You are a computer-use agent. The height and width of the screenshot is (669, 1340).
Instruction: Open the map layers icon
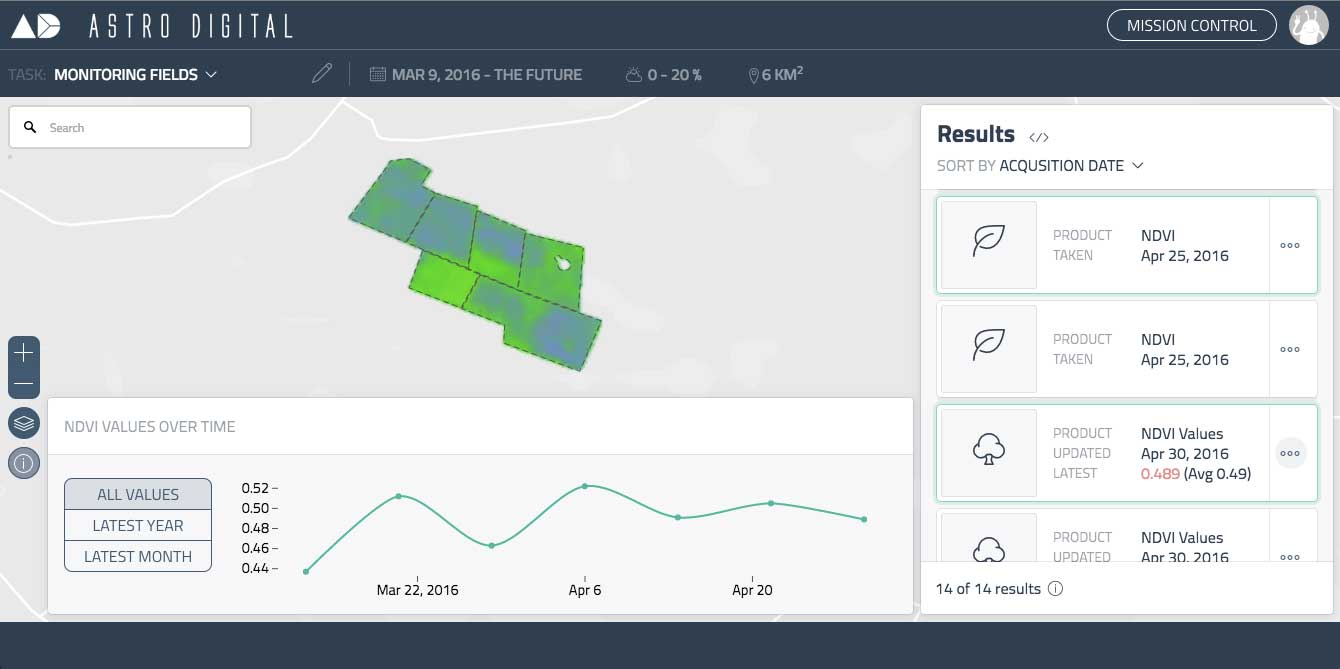24,423
